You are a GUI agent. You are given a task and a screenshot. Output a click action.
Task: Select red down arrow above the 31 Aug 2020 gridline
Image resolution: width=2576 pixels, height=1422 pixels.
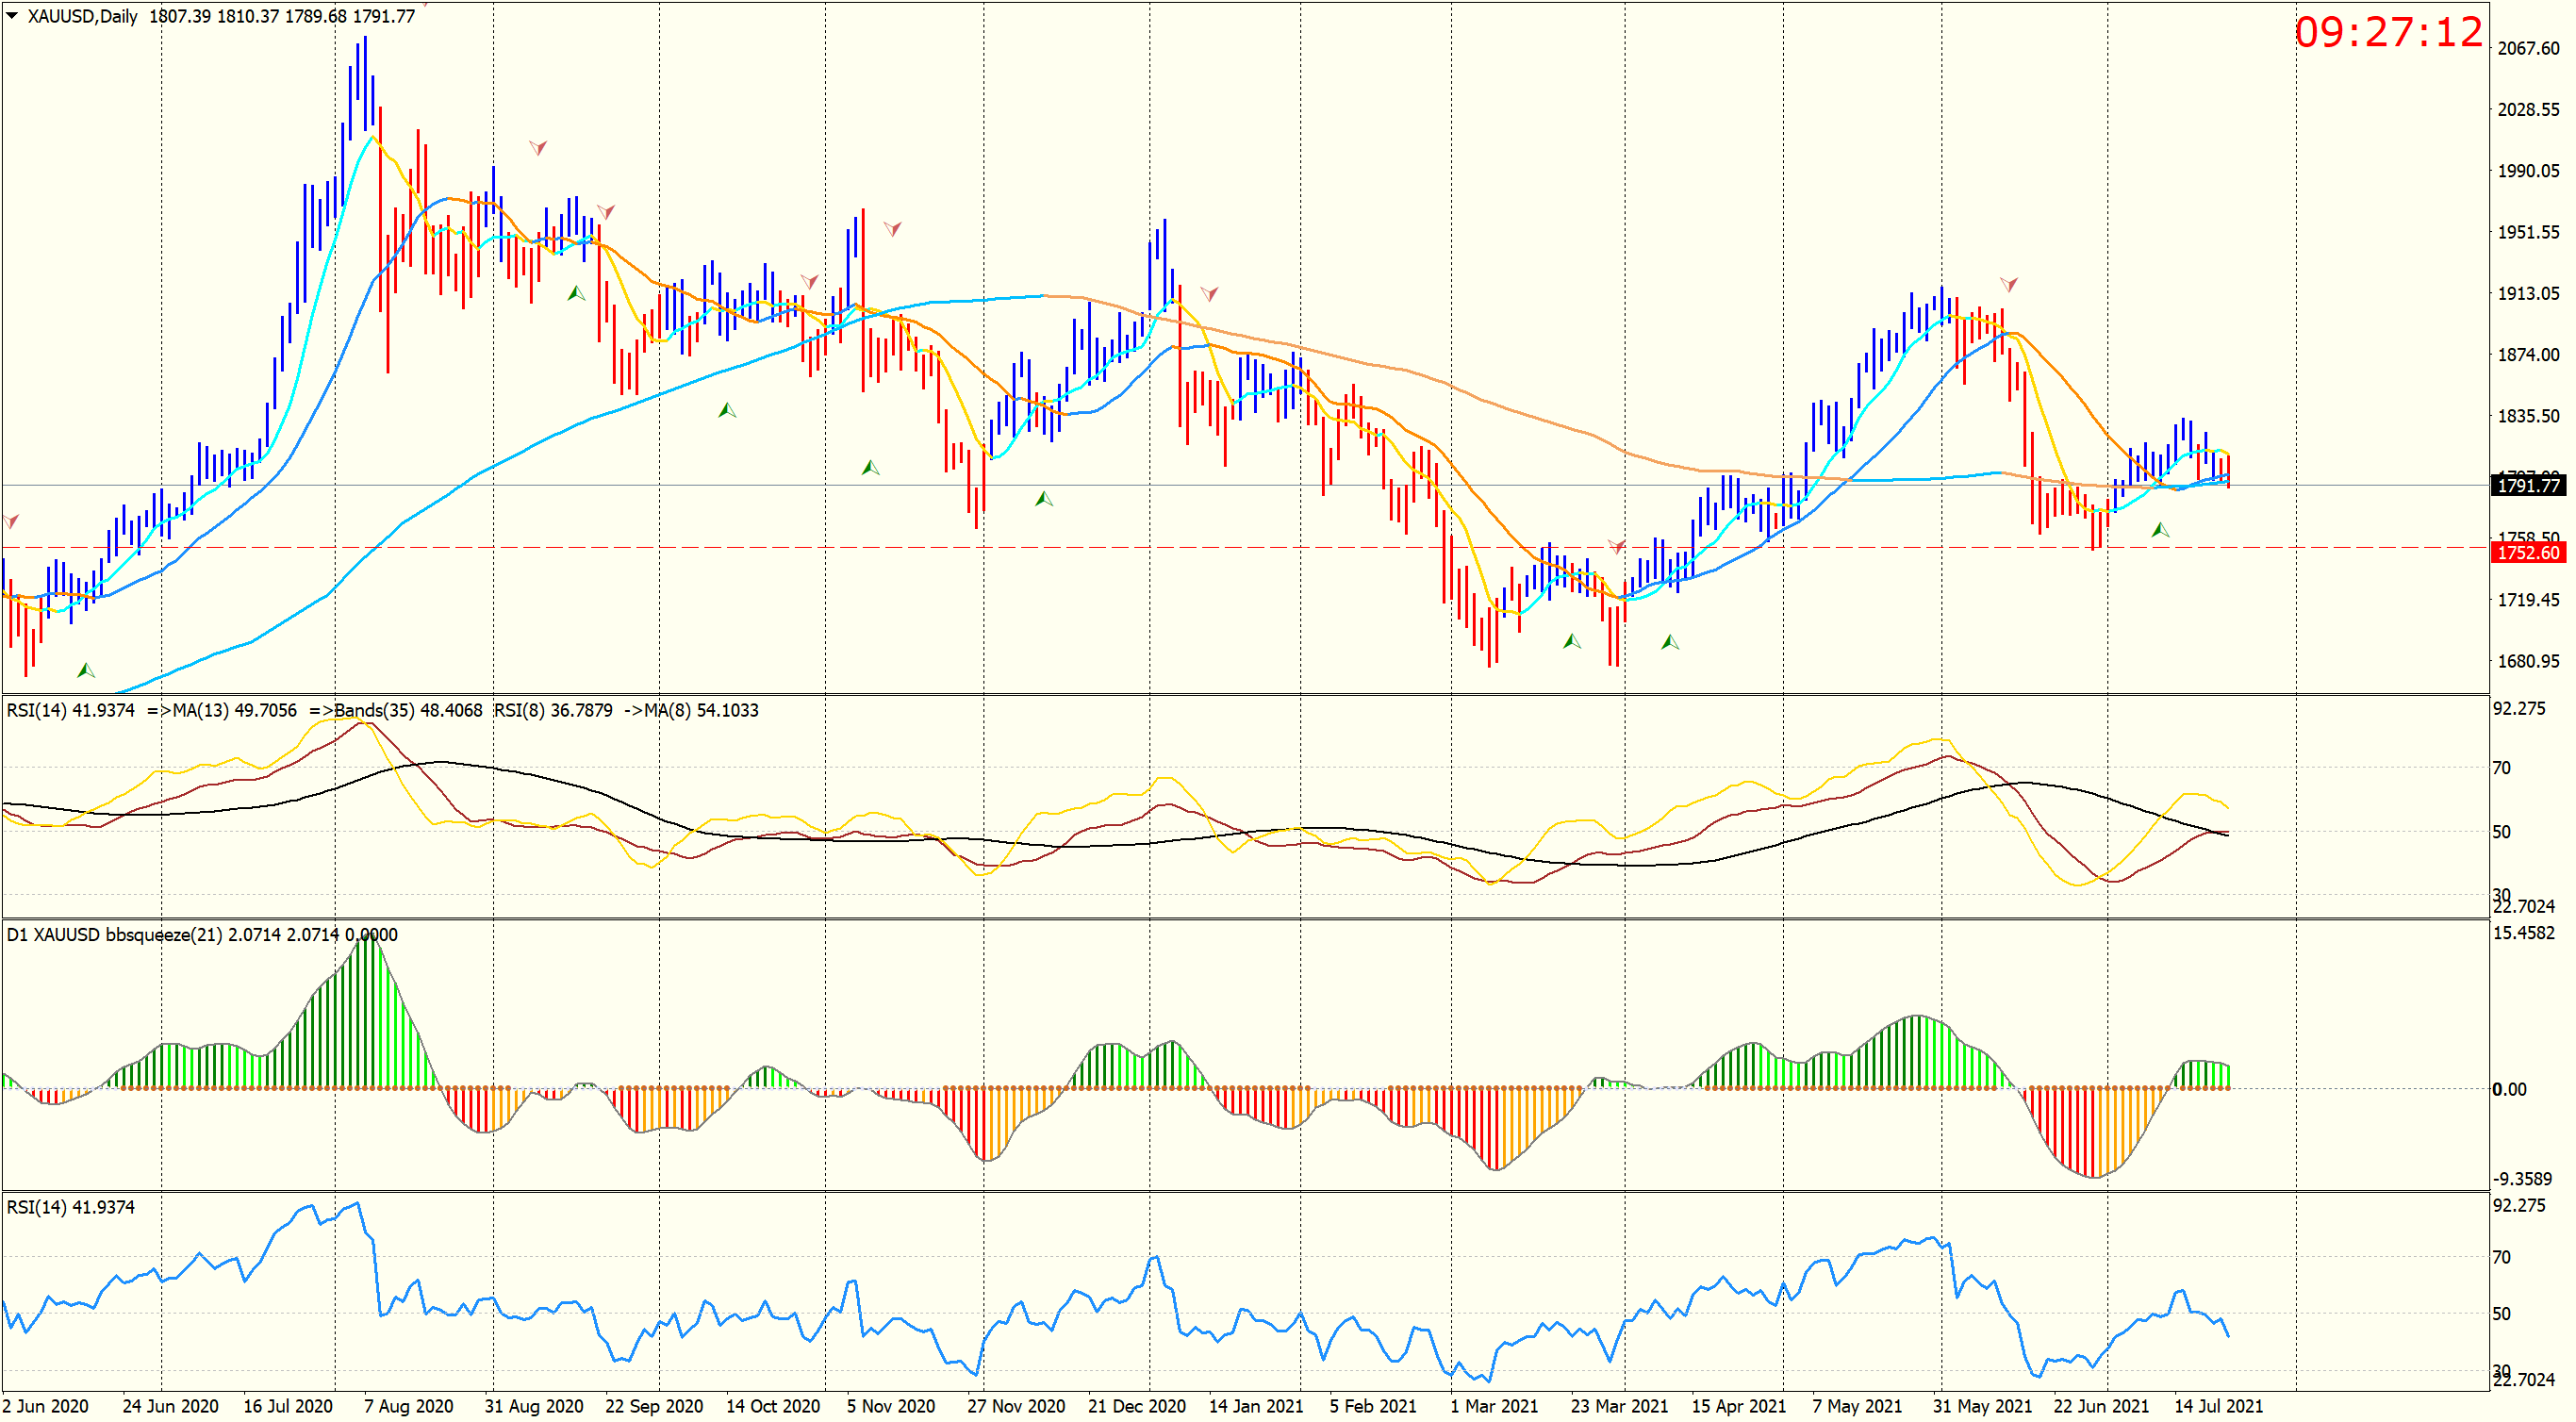[x=538, y=148]
